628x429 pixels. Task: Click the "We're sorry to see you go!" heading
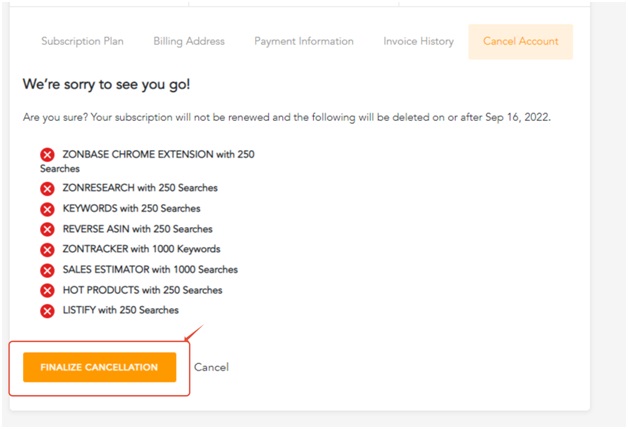click(x=107, y=85)
